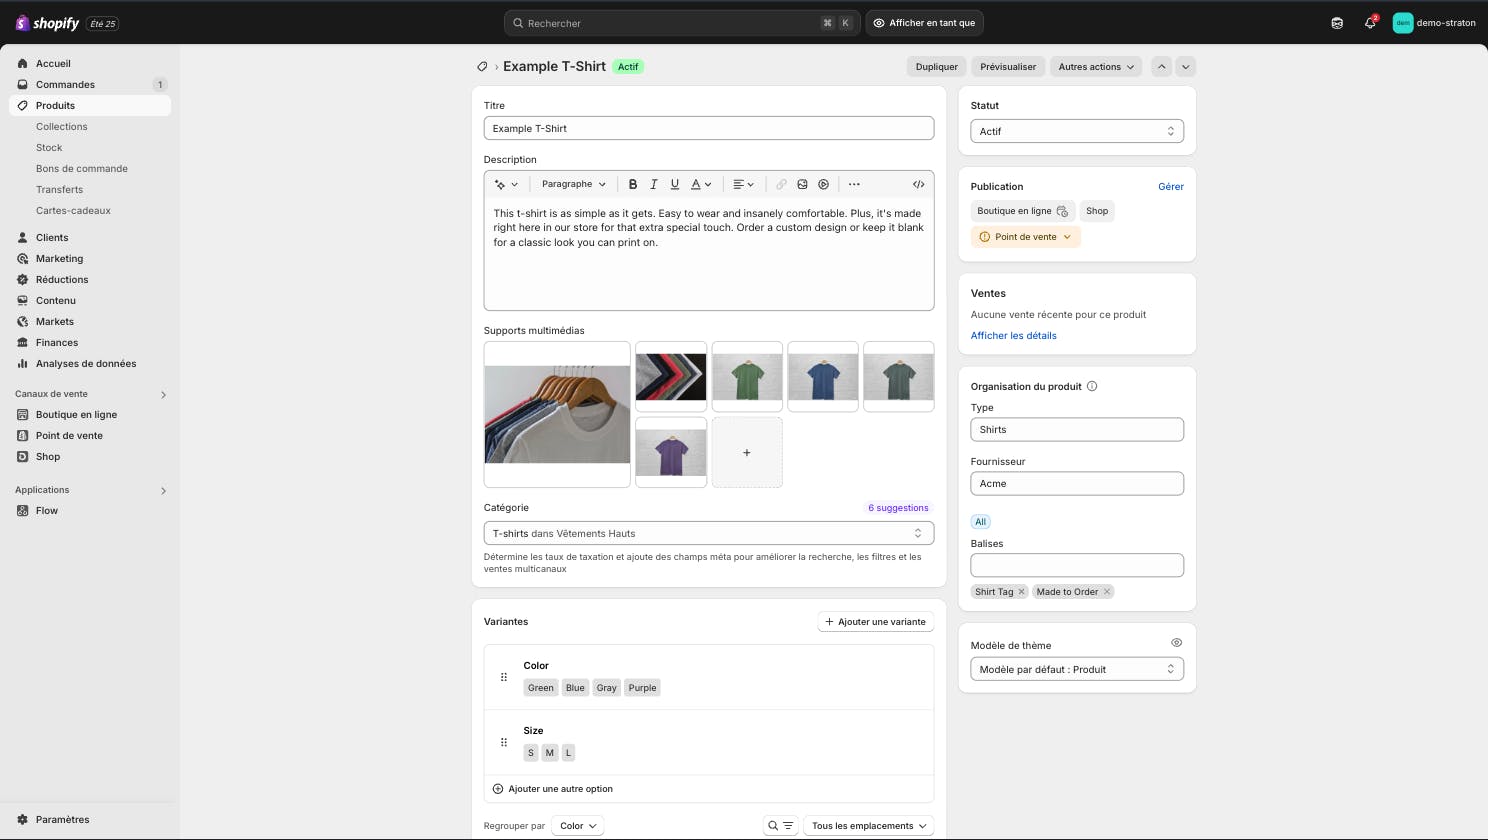Insert an image into the description
This screenshot has height=840, width=1488.
pos(802,184)
